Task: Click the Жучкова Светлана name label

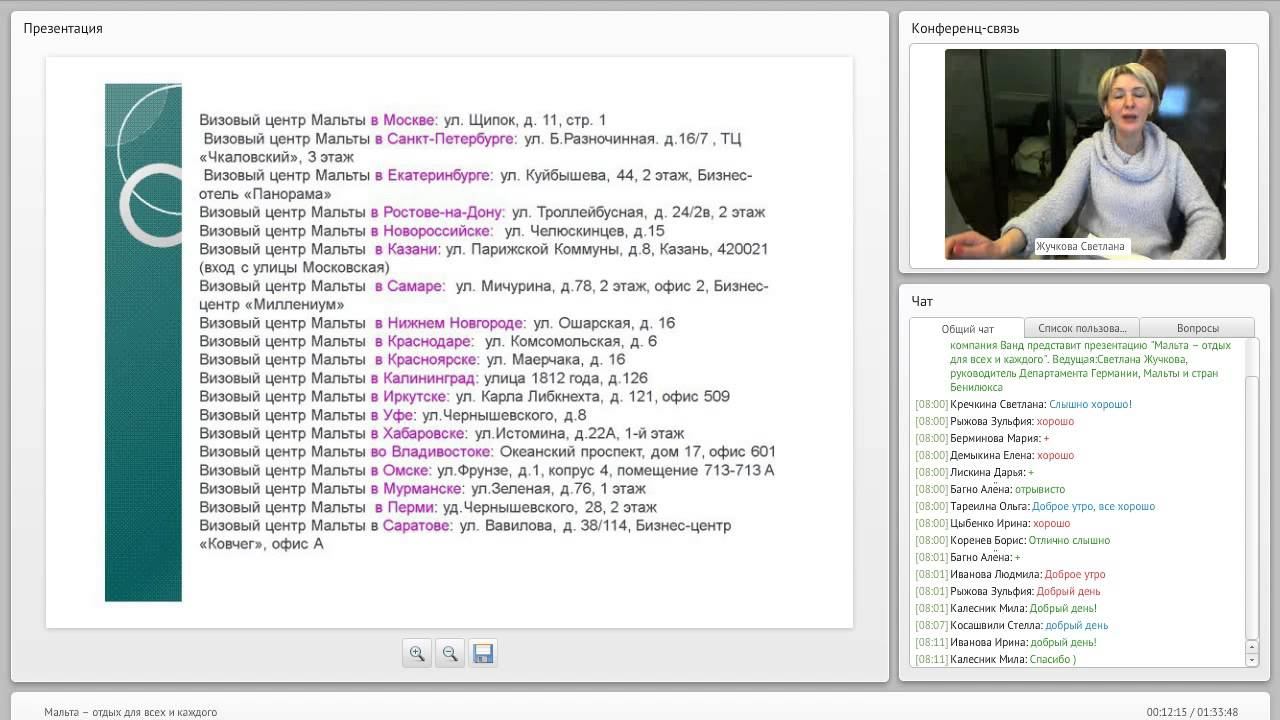Action: point(1080,246)
